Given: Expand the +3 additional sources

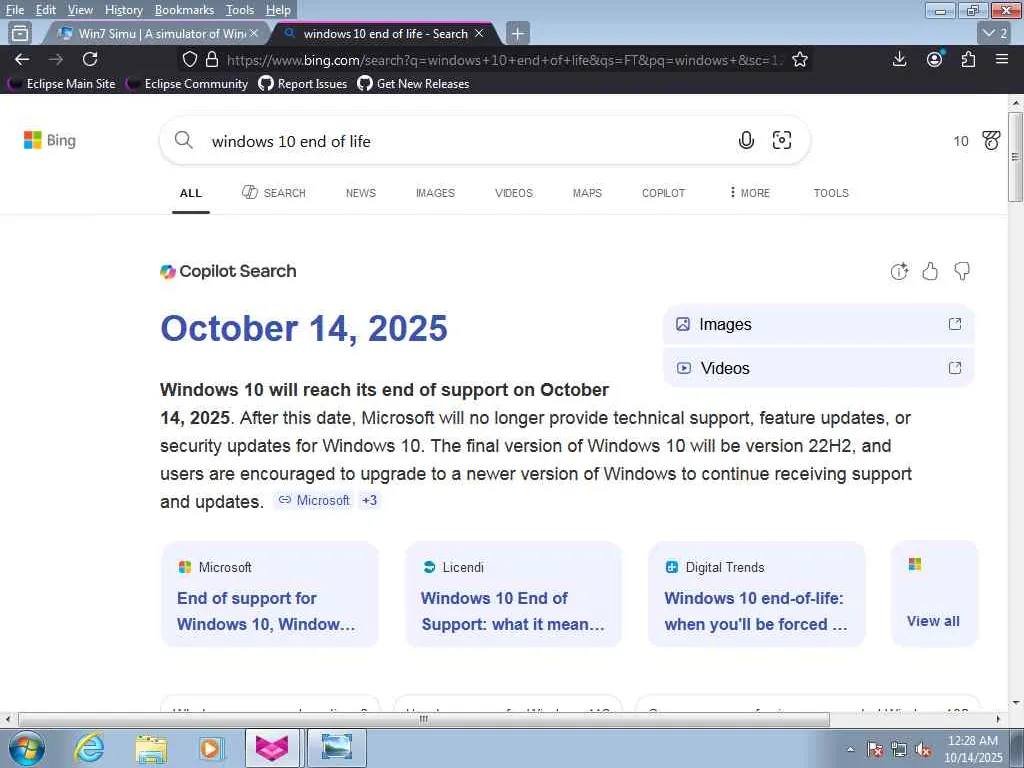Looking at the screenshot, I should [x=369, y=500].
